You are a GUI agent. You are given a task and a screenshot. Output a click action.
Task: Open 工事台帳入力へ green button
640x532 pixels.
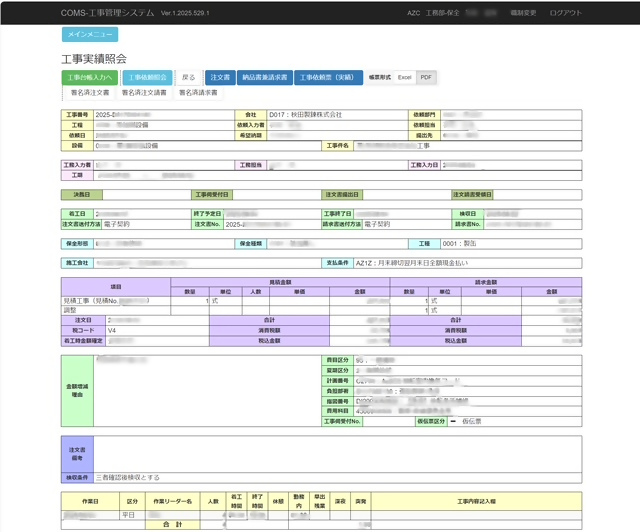click(91, 77)
